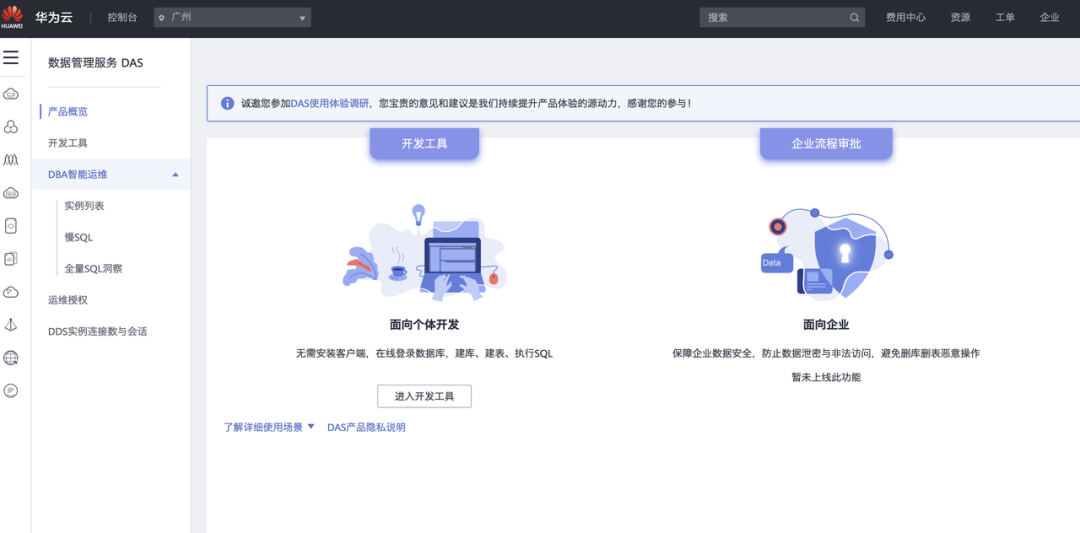This screenshot has height=533, width=1080.
Task: Open the hamburger service list menu
Action: click(x=11, y=57)
